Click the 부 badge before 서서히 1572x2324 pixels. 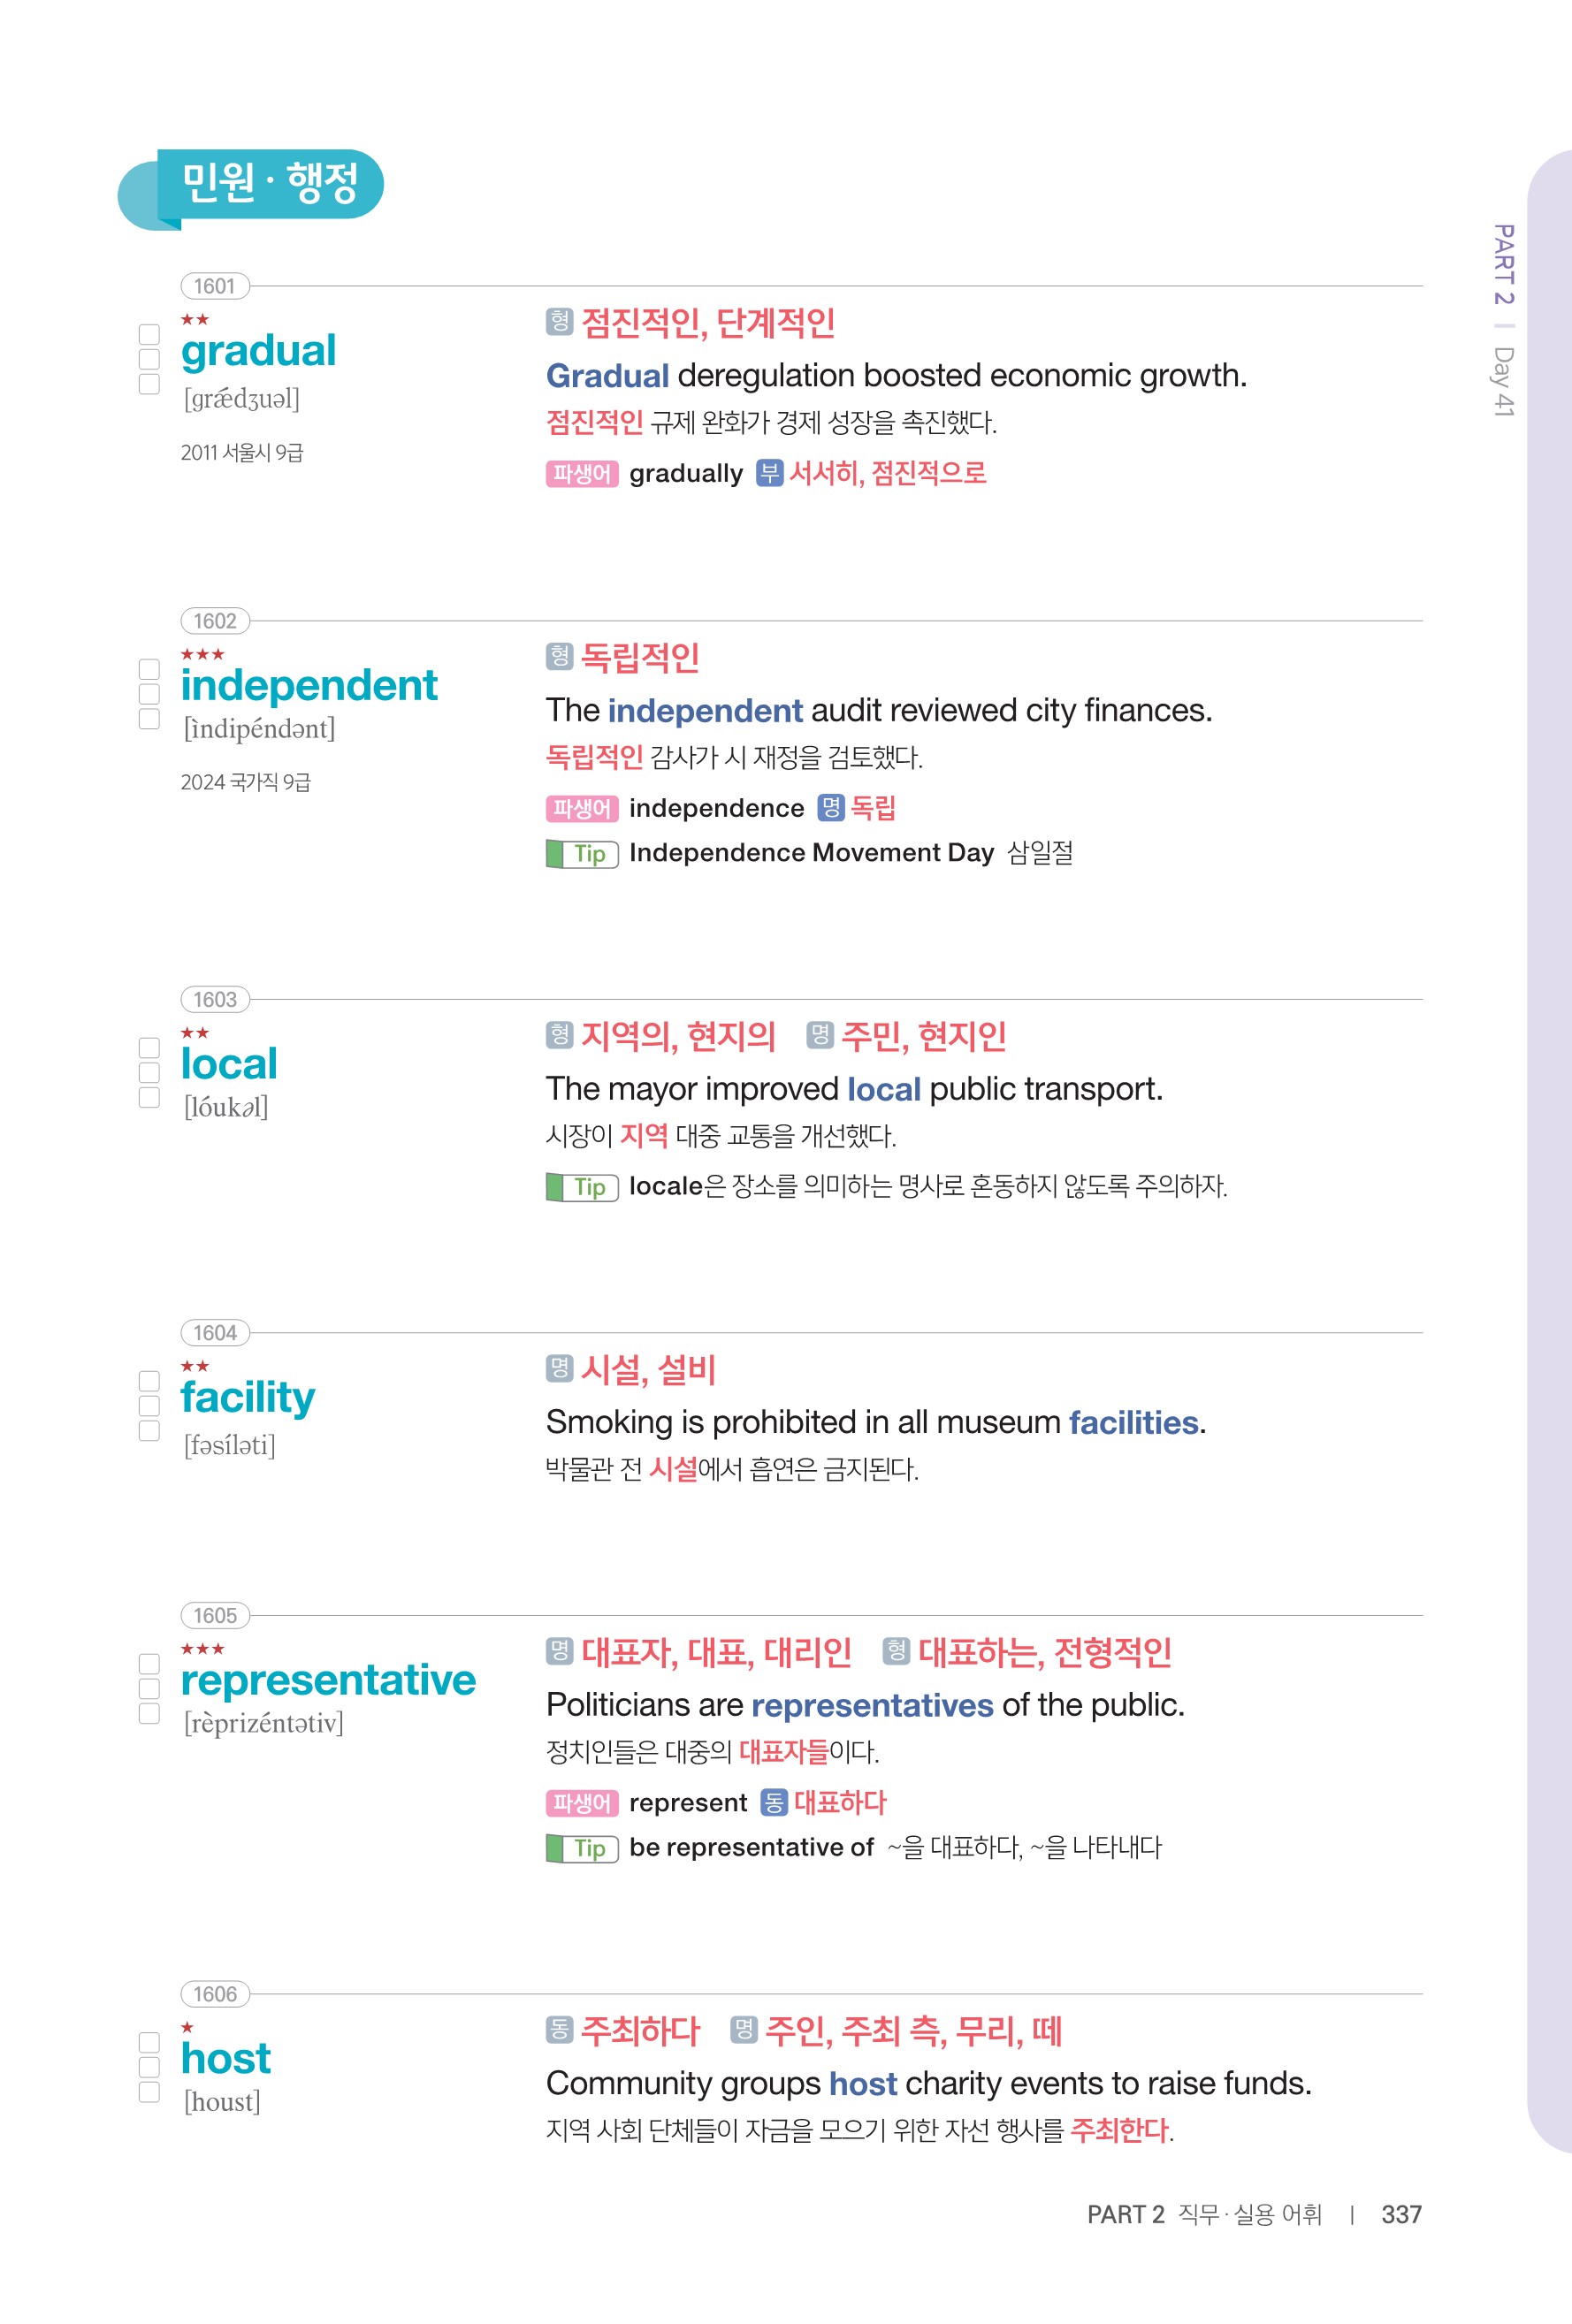click(768, 473)
